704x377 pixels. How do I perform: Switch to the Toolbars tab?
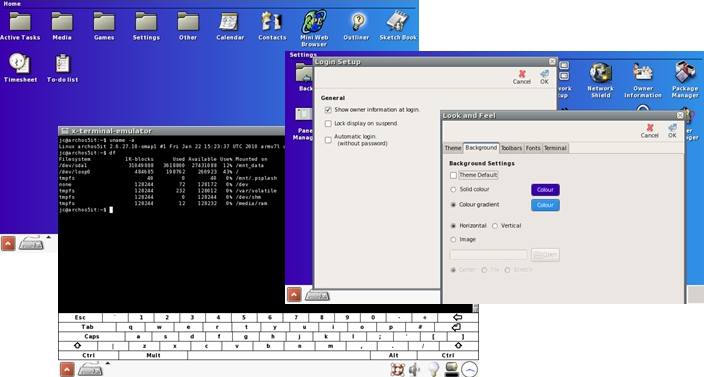coord(511,148)
